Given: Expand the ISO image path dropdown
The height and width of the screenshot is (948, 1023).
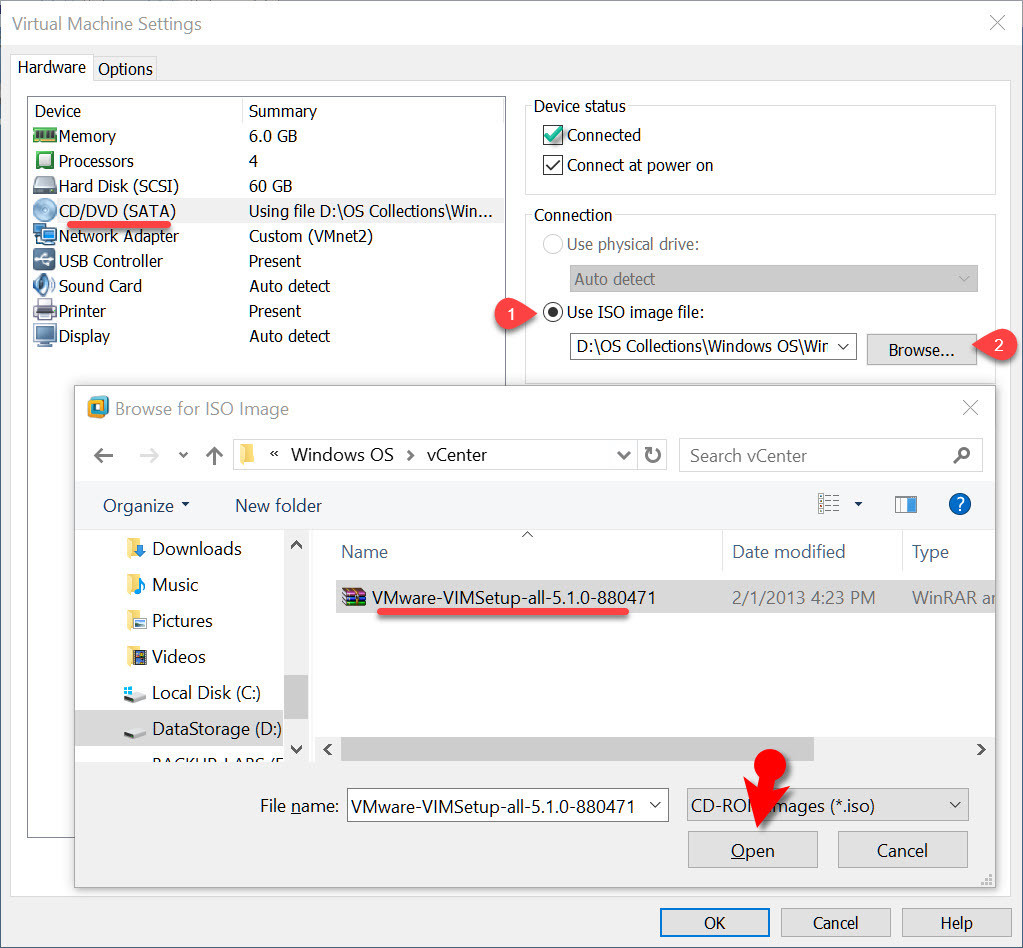Looking at the screenshot, I should click(x=843, y=346).
